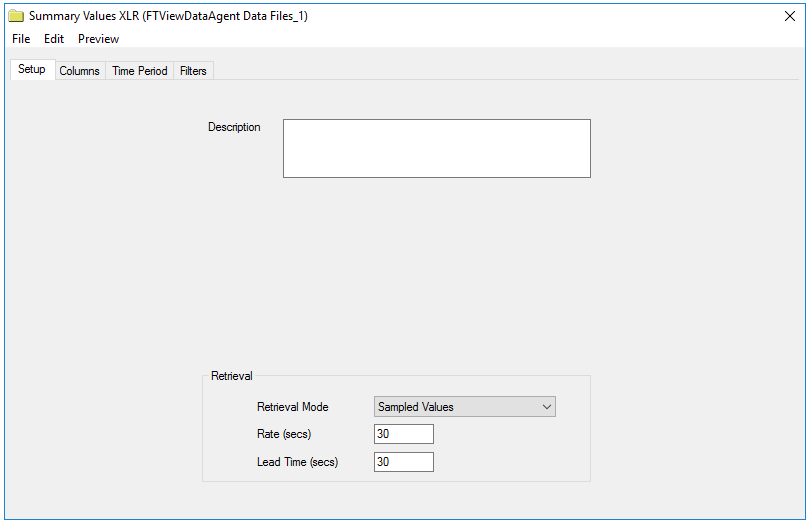
Task: Switch to the Columns tab
Action: [80, 71]
